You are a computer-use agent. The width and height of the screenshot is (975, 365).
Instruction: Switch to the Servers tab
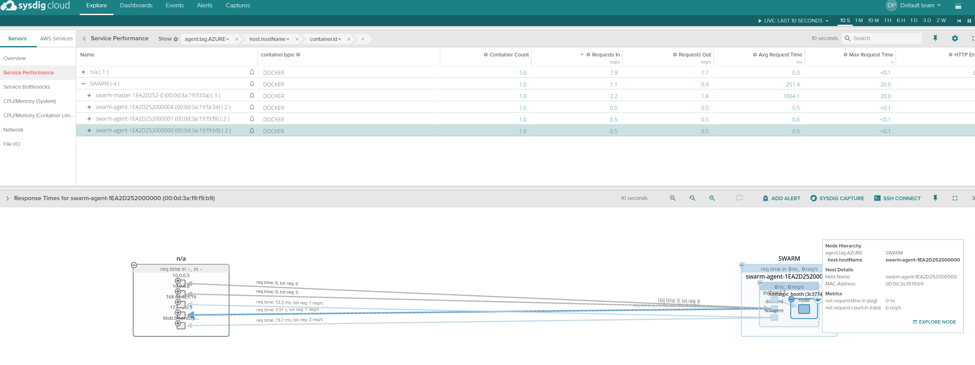pos(17,39)
